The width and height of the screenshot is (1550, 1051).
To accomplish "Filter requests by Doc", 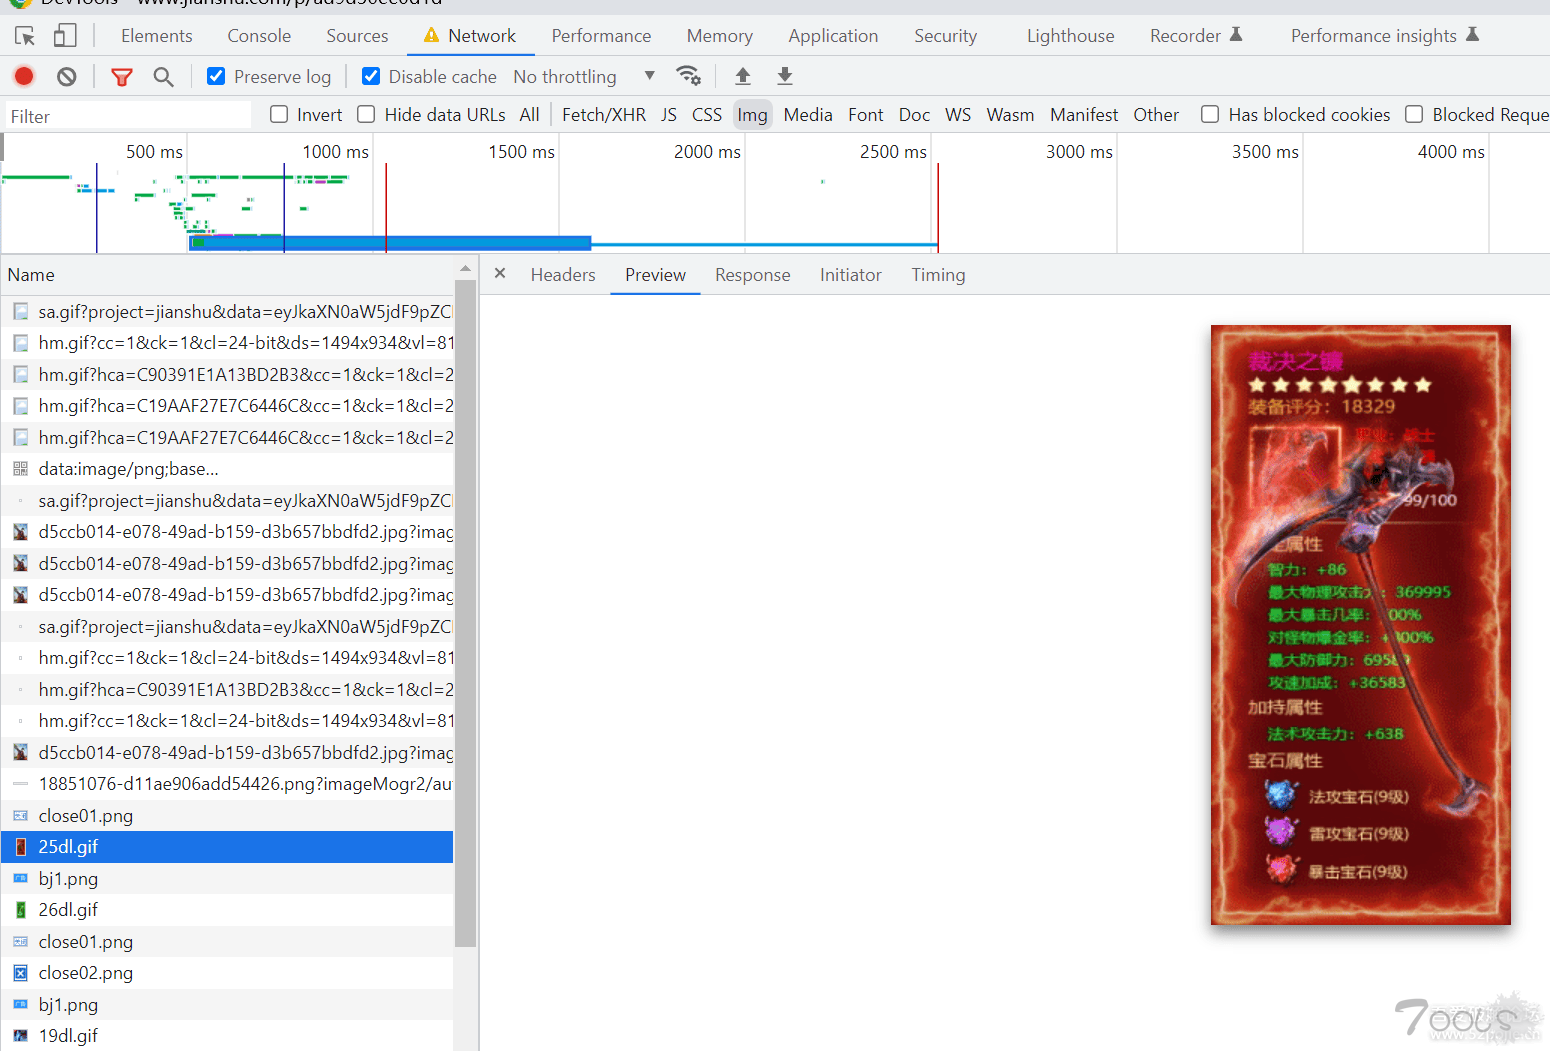I will pyautogui.click(x=914, y=115).
